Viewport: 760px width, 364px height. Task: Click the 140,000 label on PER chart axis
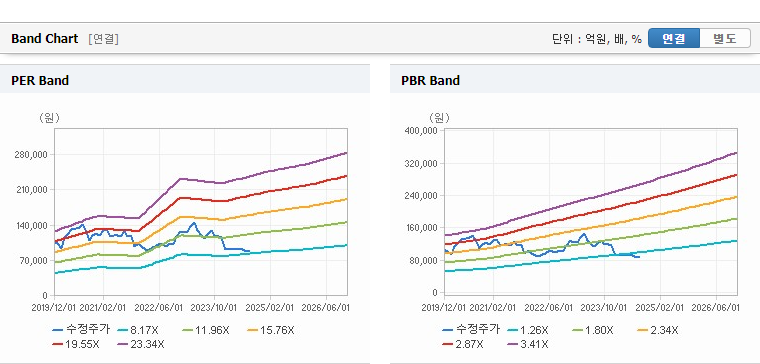[32, 225]
